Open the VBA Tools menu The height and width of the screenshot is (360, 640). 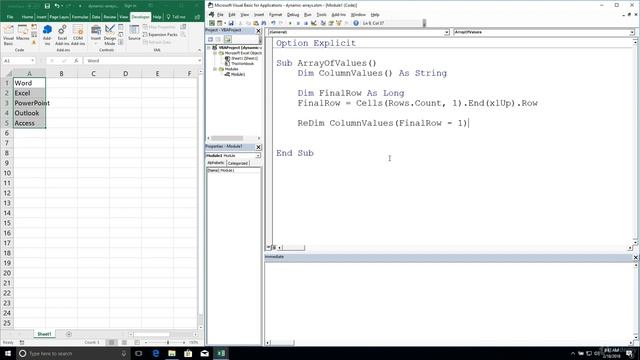click(x=322, y=15)
